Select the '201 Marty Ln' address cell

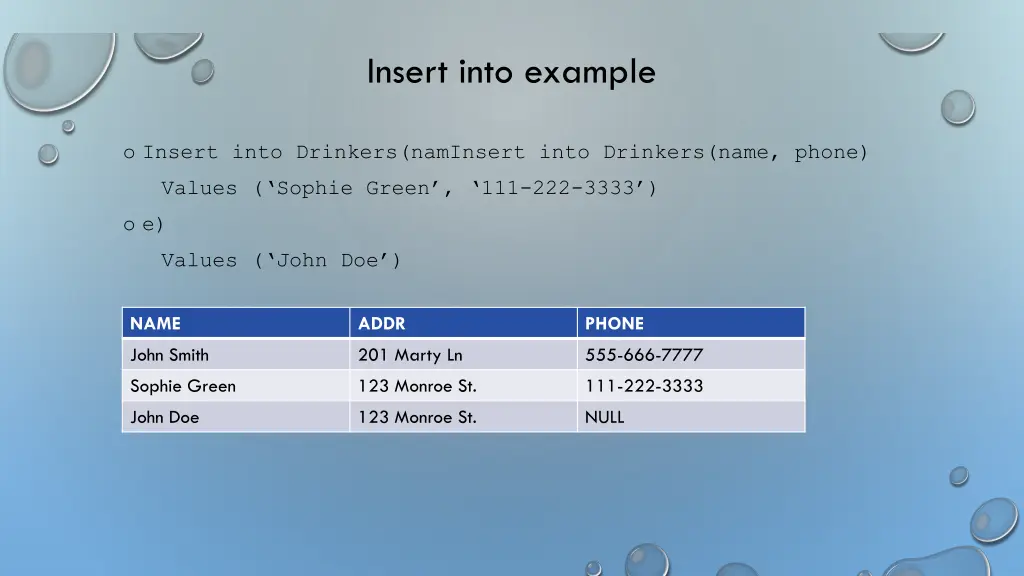463,354
